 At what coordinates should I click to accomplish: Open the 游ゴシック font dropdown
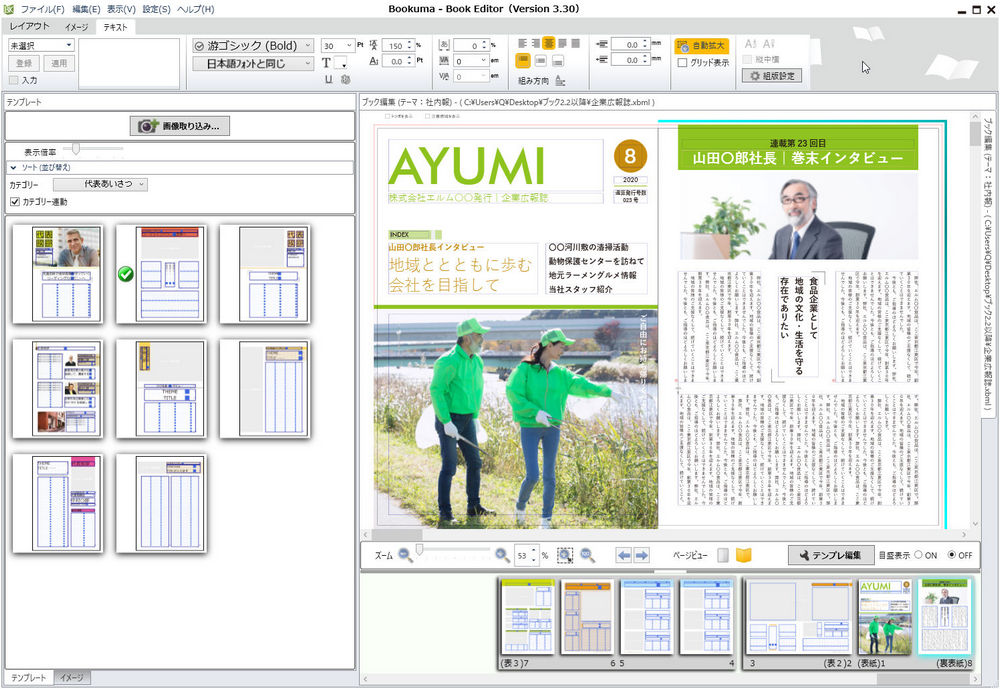coord(252,45)
